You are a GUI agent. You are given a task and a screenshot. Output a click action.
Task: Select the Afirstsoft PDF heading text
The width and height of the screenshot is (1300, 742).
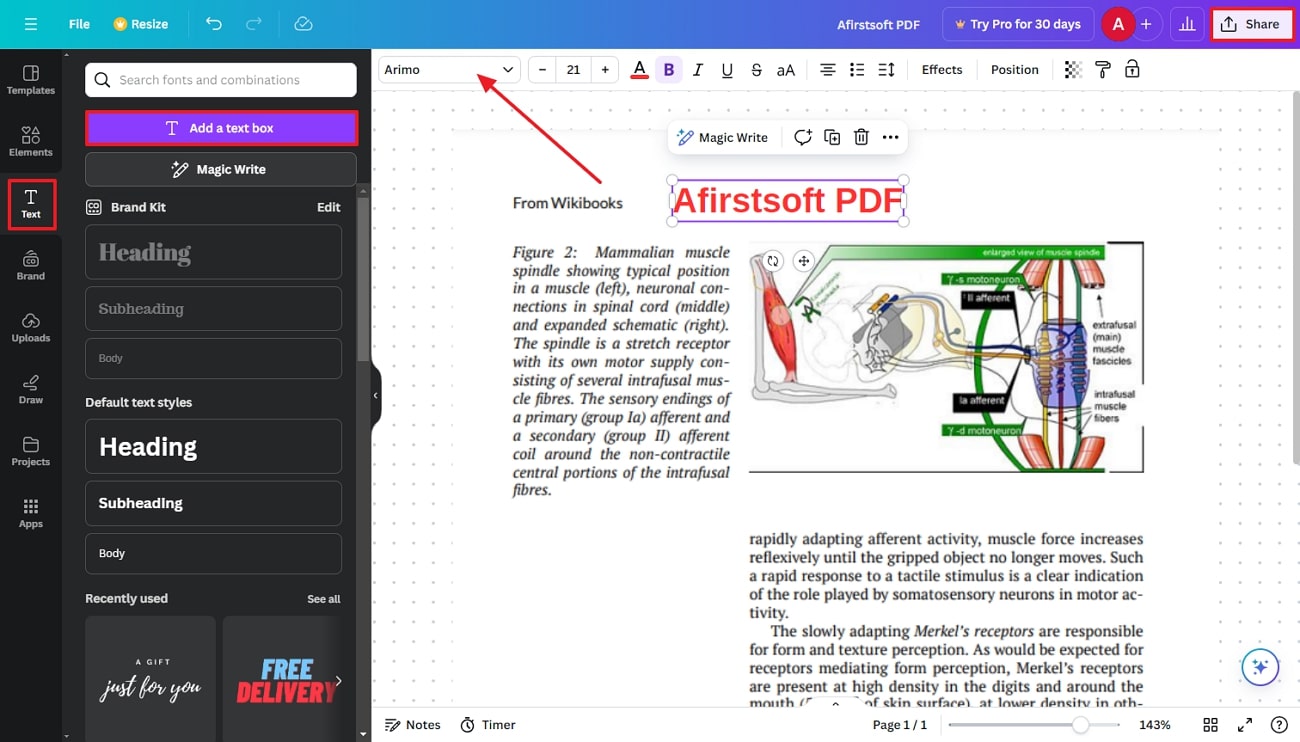788,200
